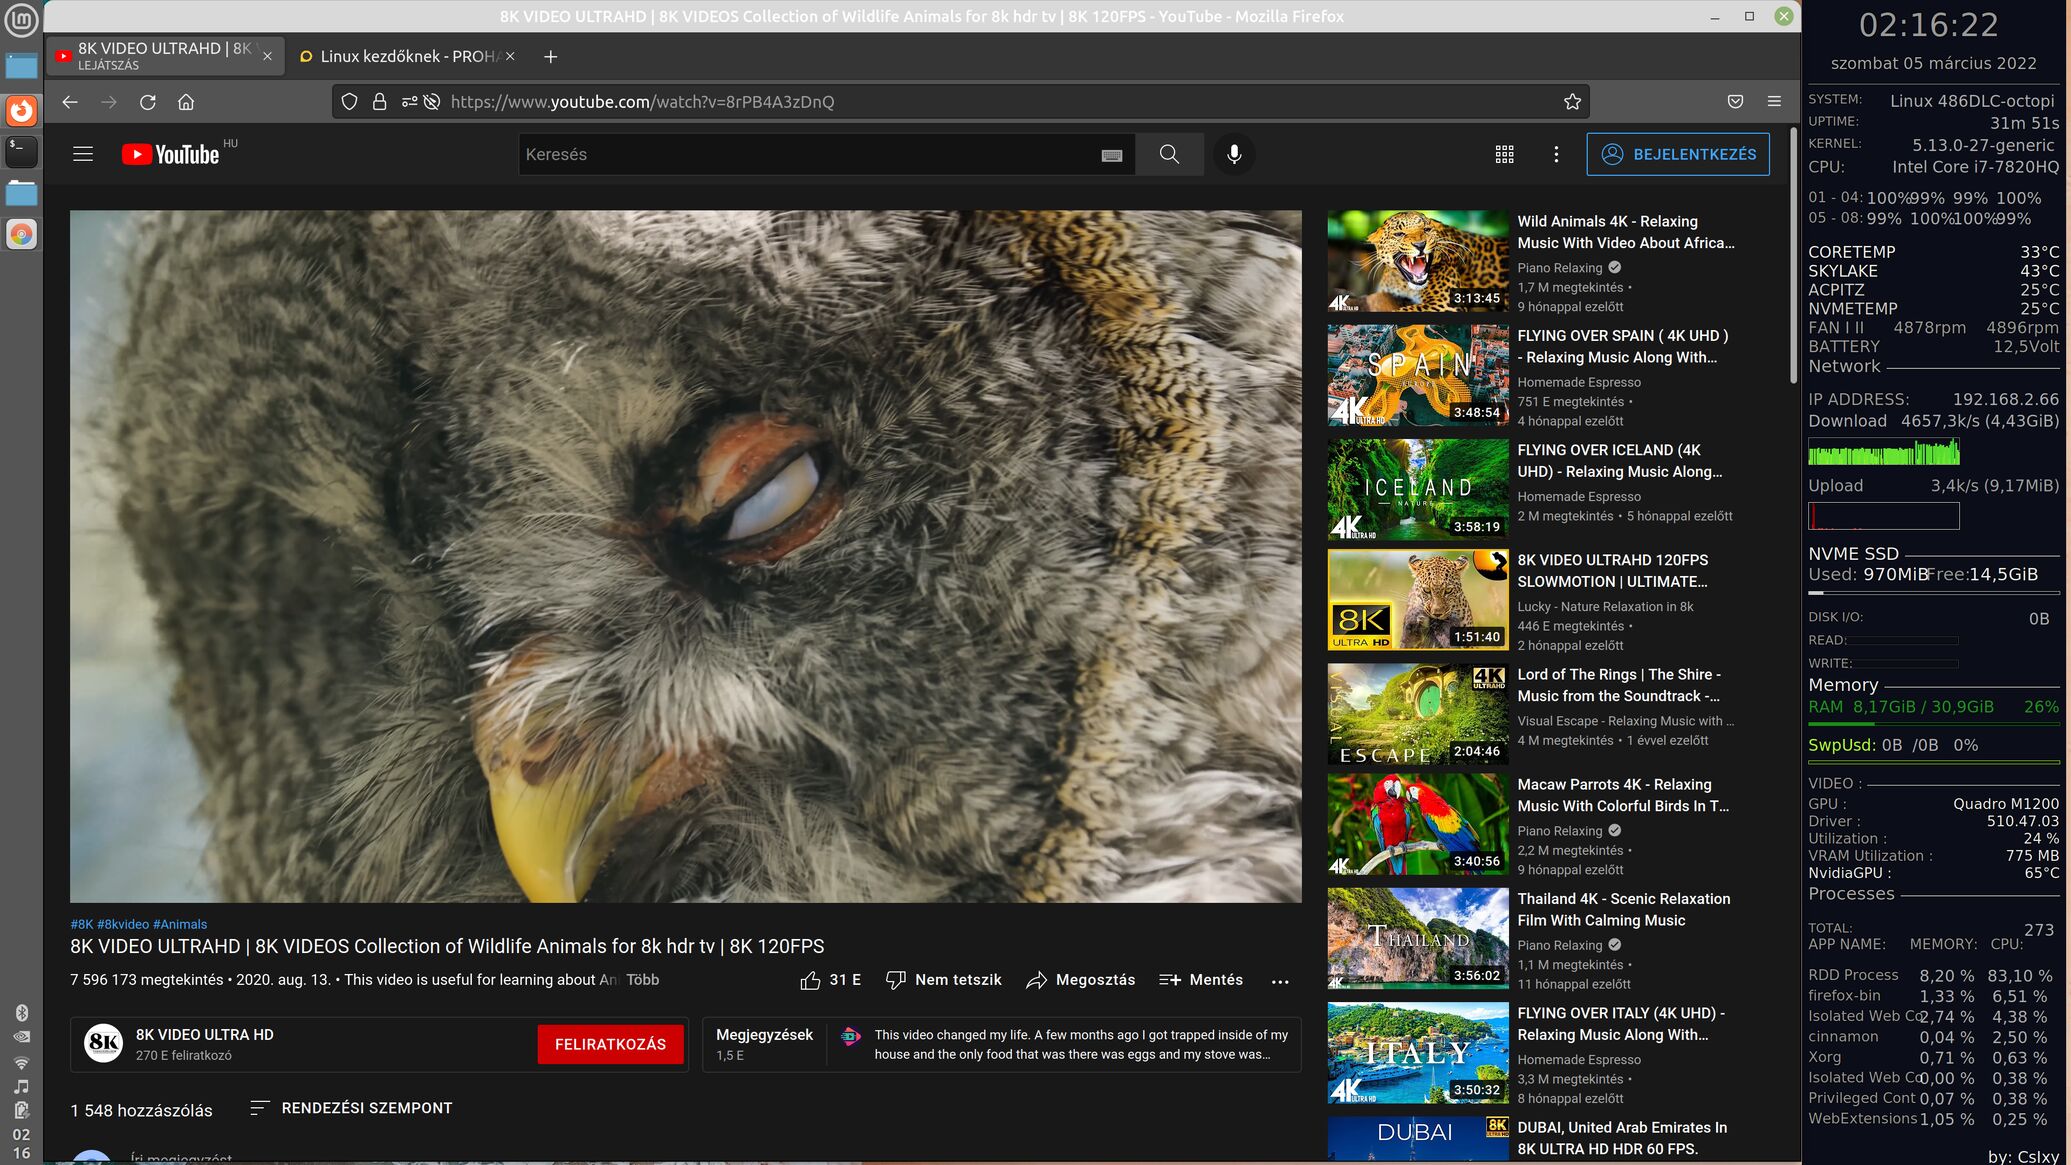Open the Firefox application menu
This screenshot has height=1165, width=2071.
coord(1774,102)
